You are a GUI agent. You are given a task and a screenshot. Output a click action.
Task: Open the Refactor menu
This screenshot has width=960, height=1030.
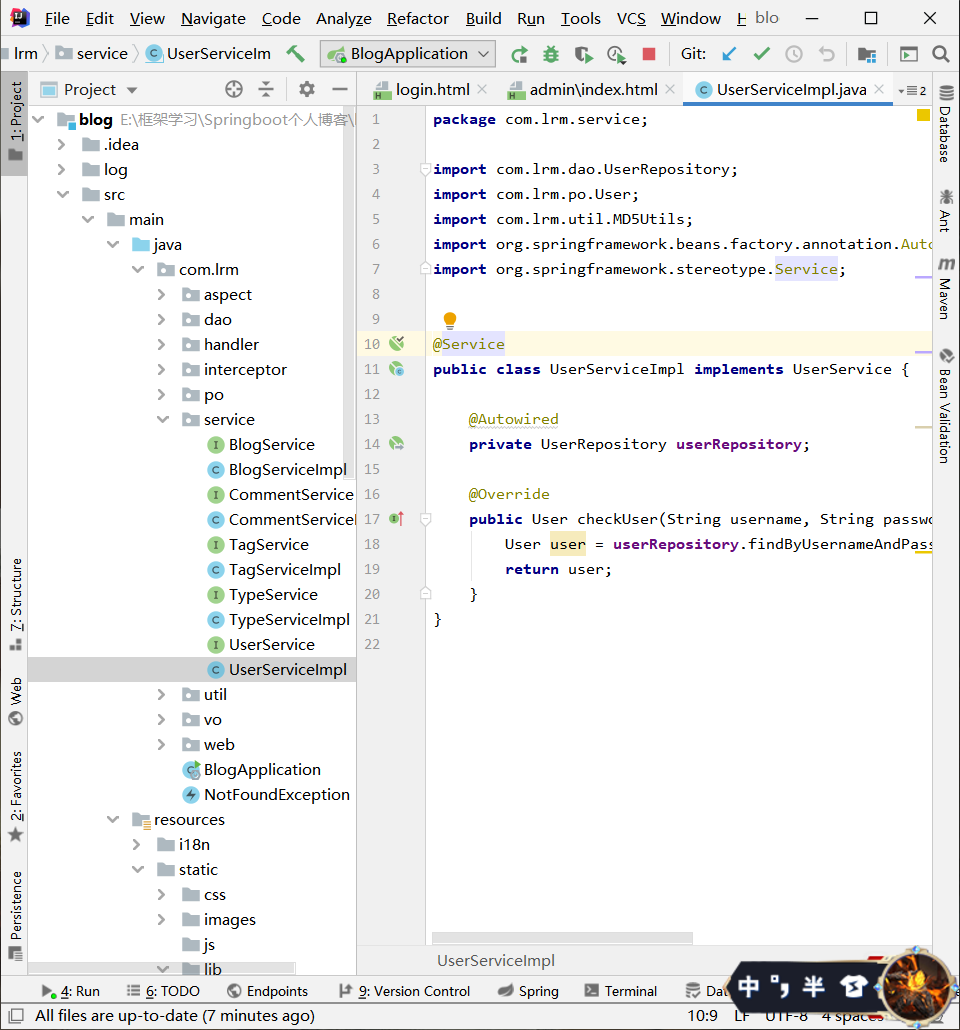pyautogui.click(x=417, y=18)
